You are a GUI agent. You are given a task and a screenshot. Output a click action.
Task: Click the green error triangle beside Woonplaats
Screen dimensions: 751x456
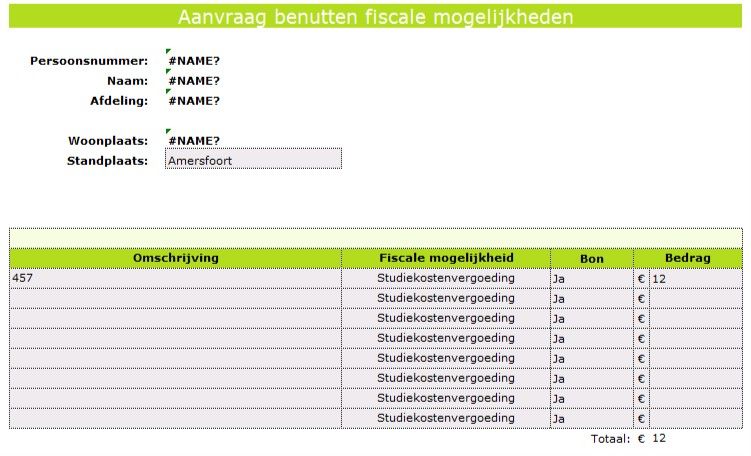(168, 132)
